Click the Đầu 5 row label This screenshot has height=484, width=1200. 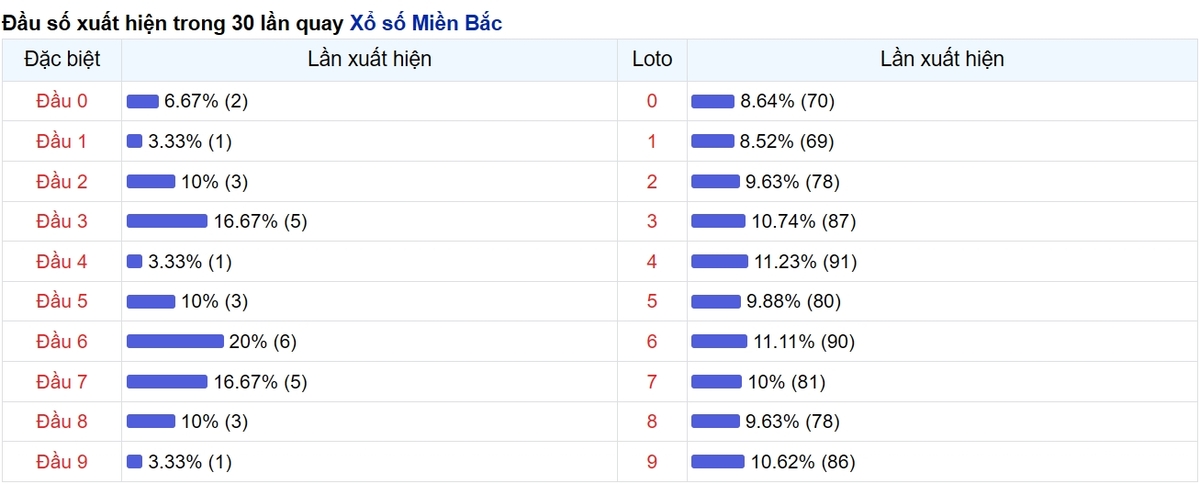pos(62,301)
